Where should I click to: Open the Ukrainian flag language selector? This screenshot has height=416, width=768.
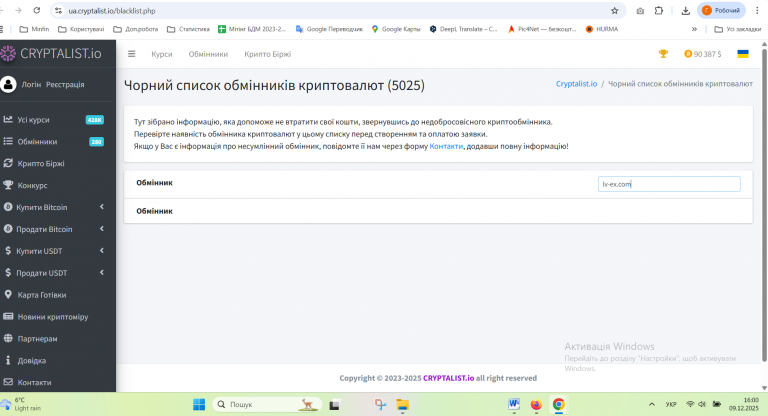(x=743, y=54)
